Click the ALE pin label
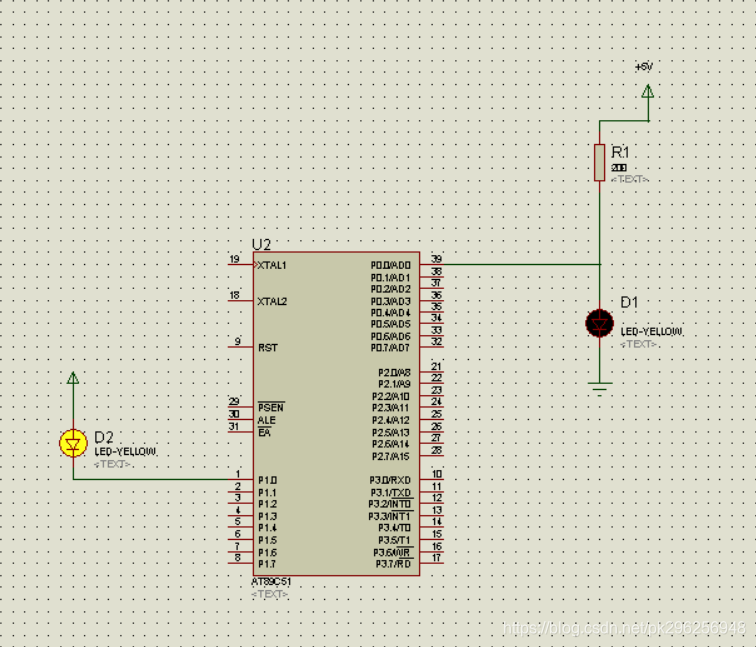This screenshot has width=756, height=647. tap(266, 420)
